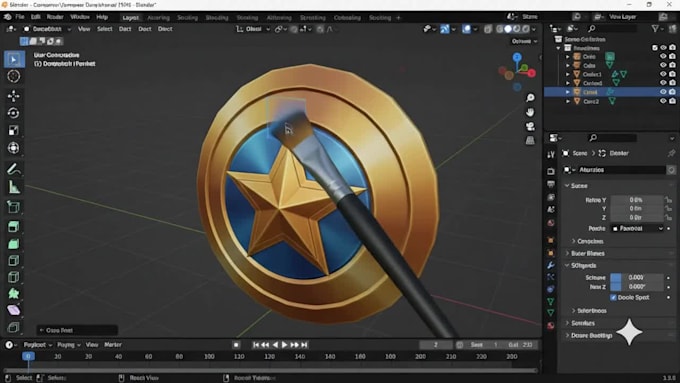Screen dimensions: 680x383
Task: Open the interaction mode dropdown in viewport header
Action: click(47, 29)
